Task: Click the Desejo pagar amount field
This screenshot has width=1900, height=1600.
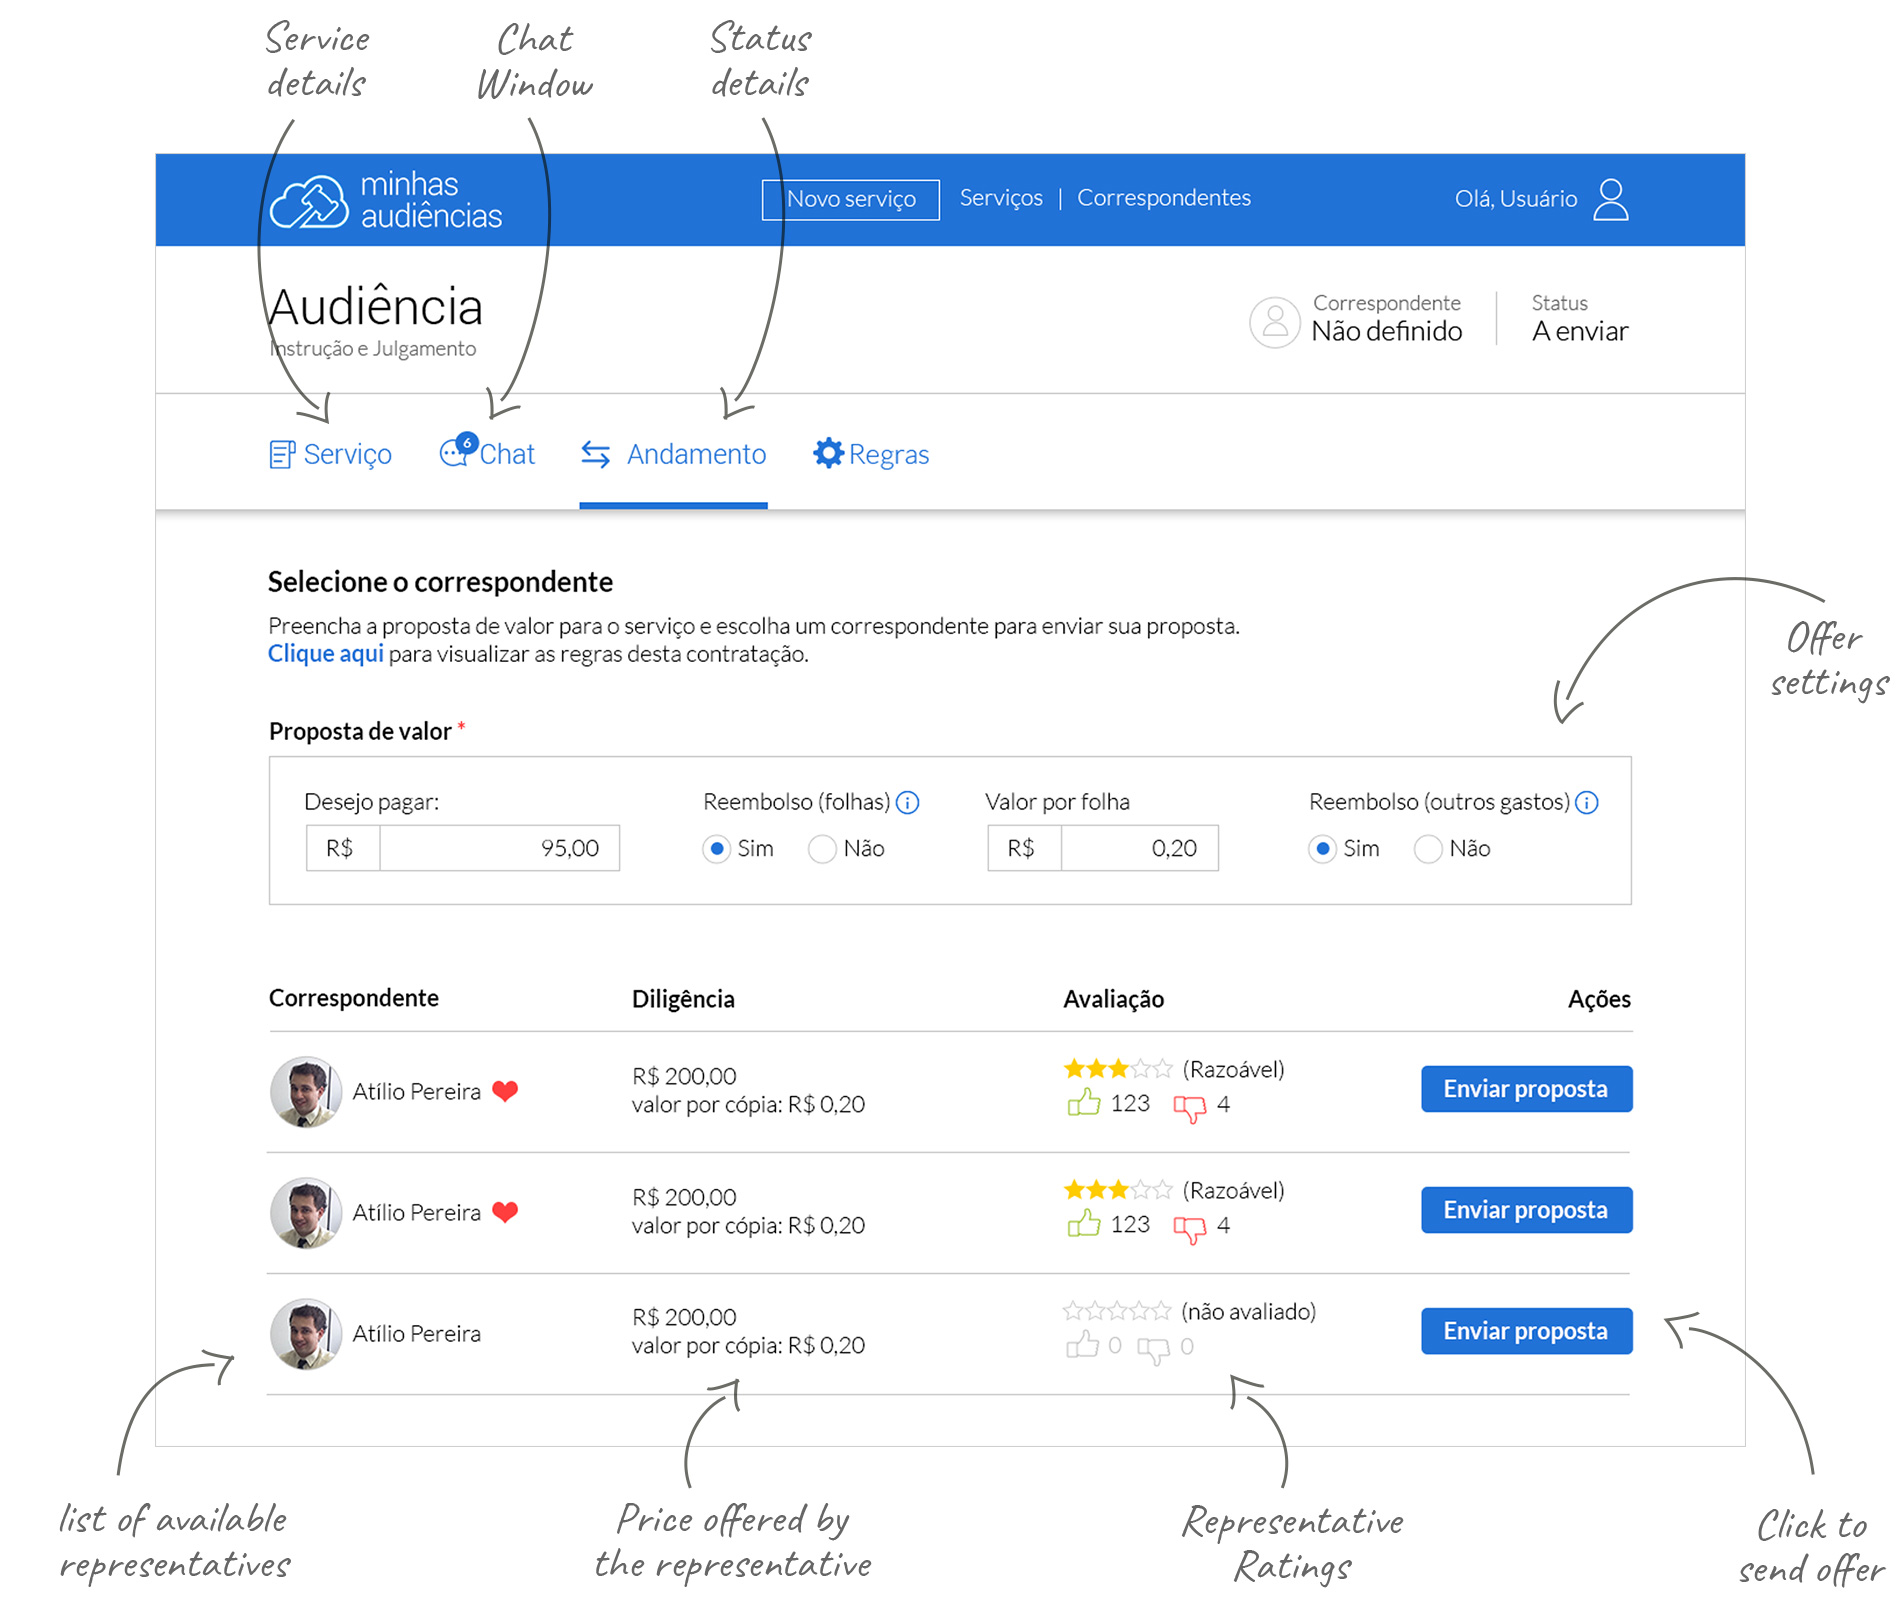Action: pyautogui.click(x=498, y=848)
